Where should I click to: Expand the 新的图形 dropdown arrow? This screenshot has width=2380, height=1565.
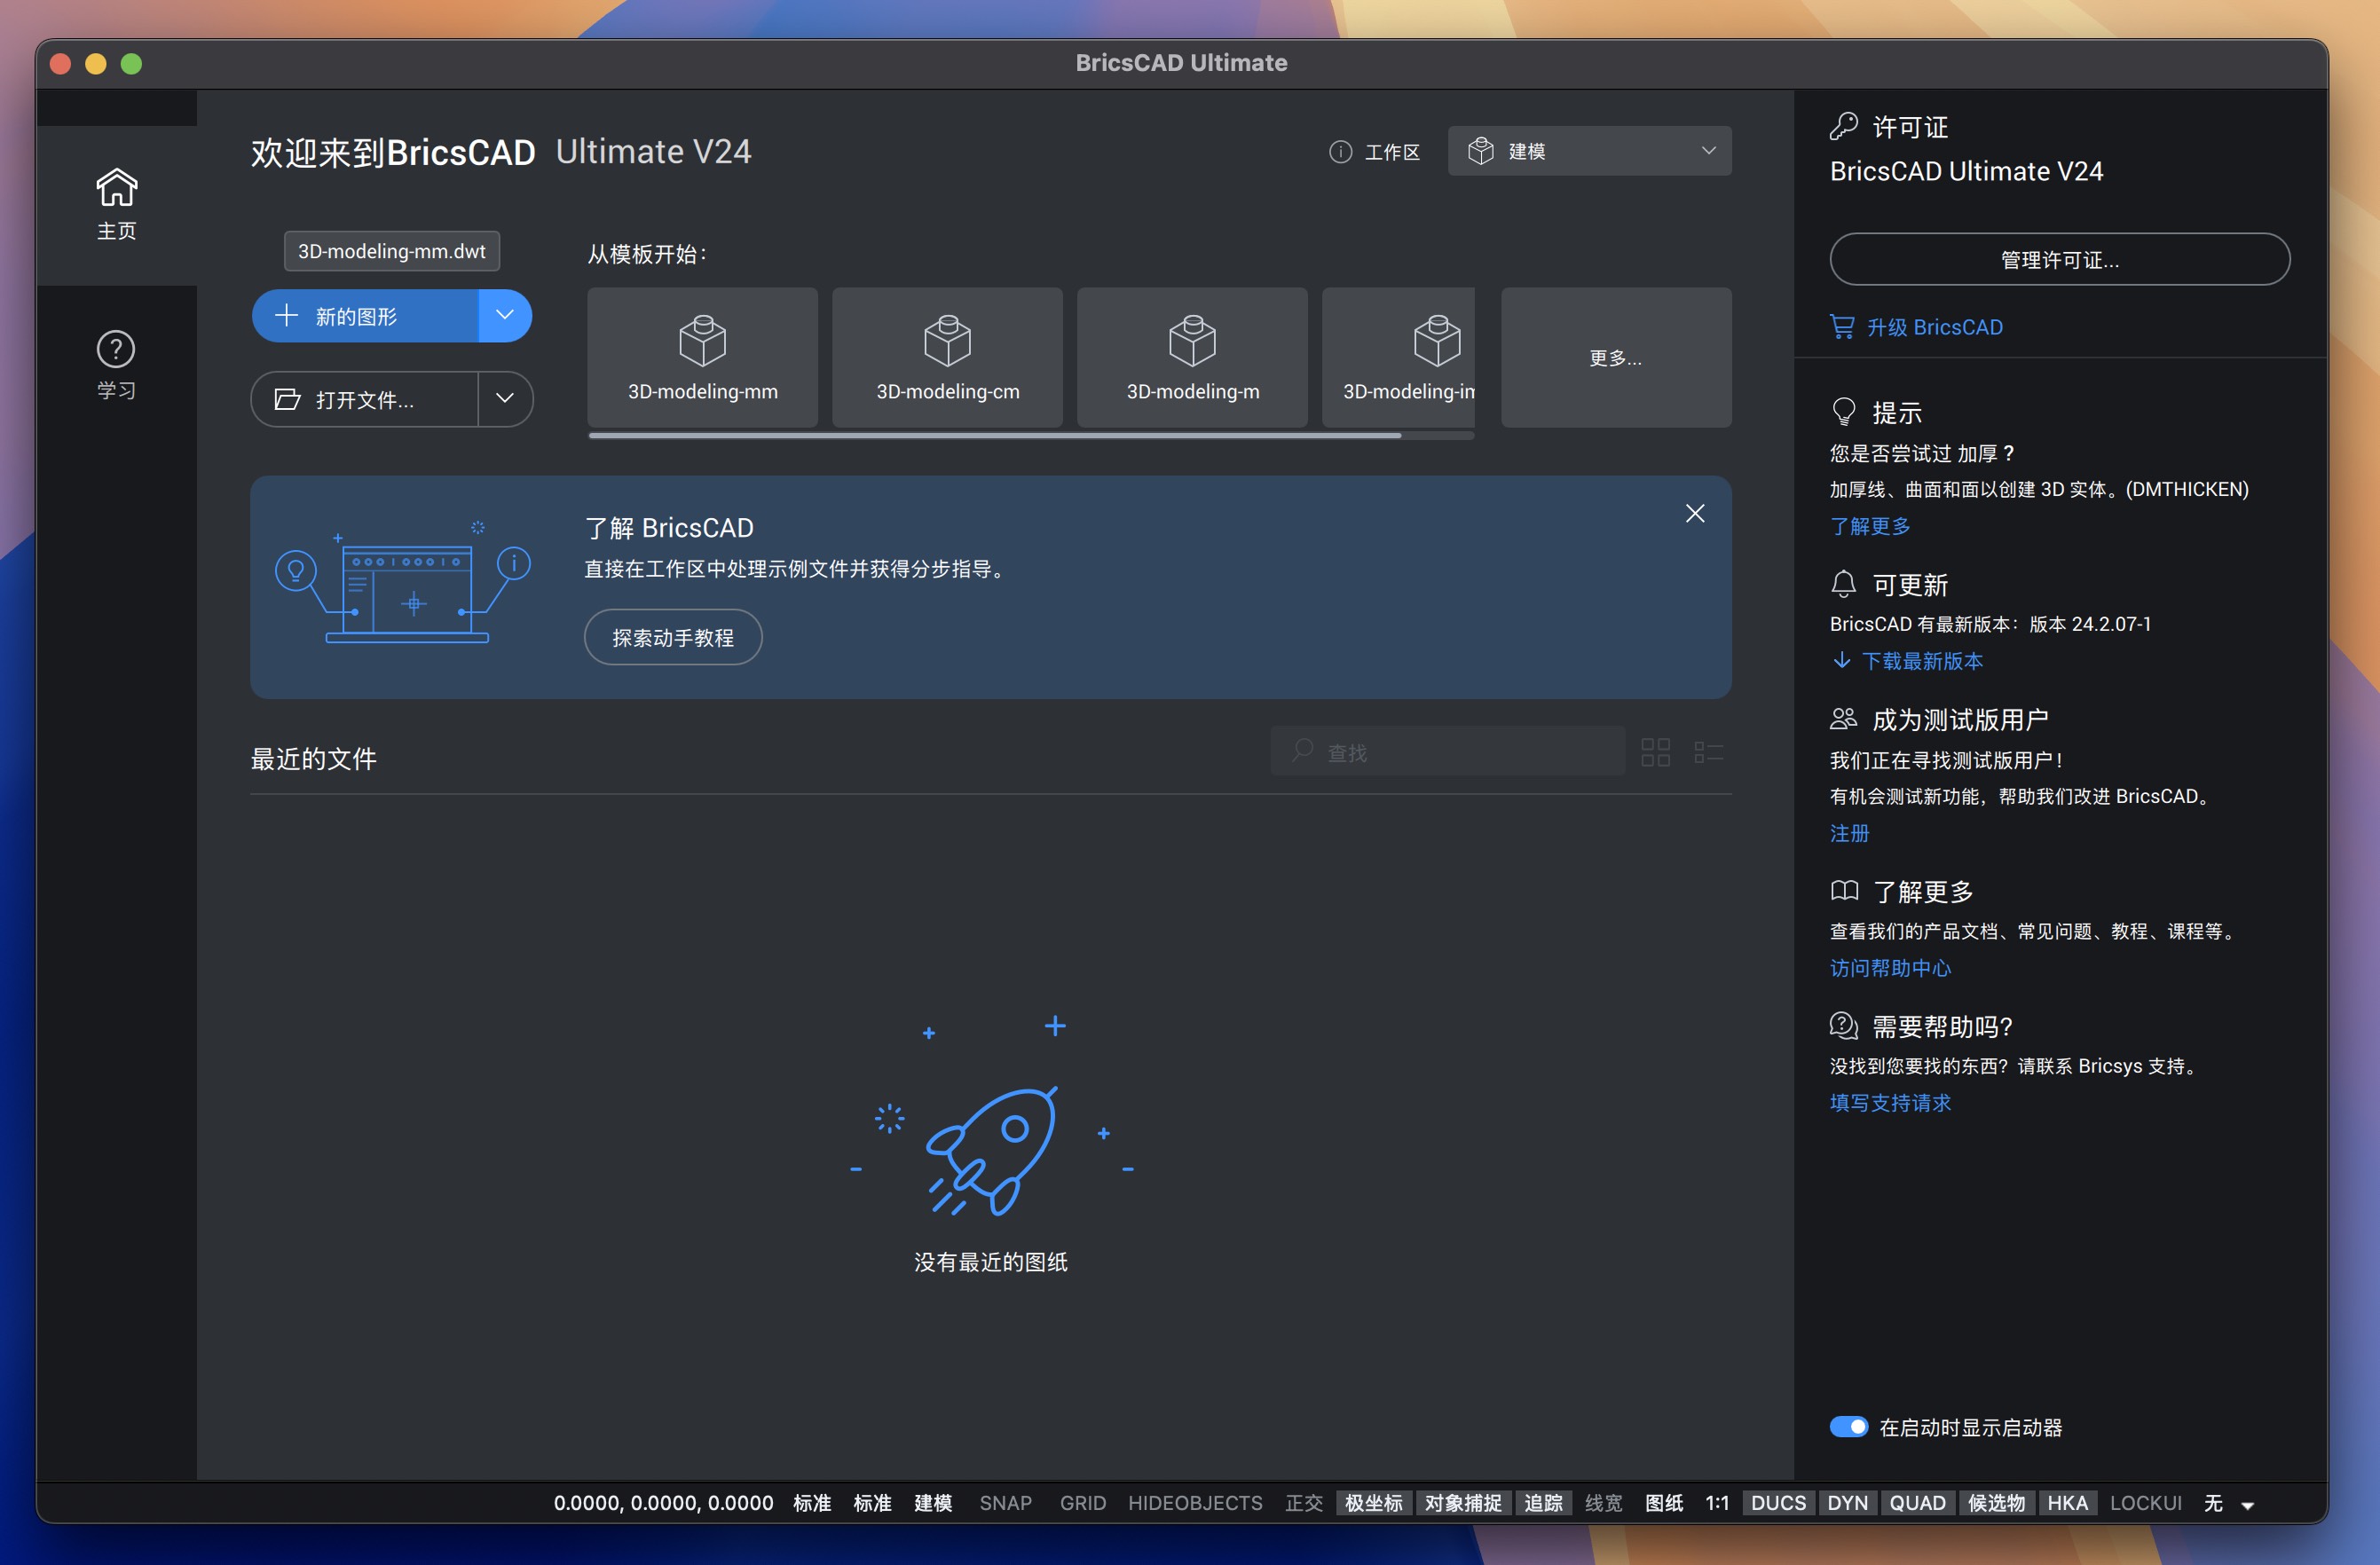(505, 315)
